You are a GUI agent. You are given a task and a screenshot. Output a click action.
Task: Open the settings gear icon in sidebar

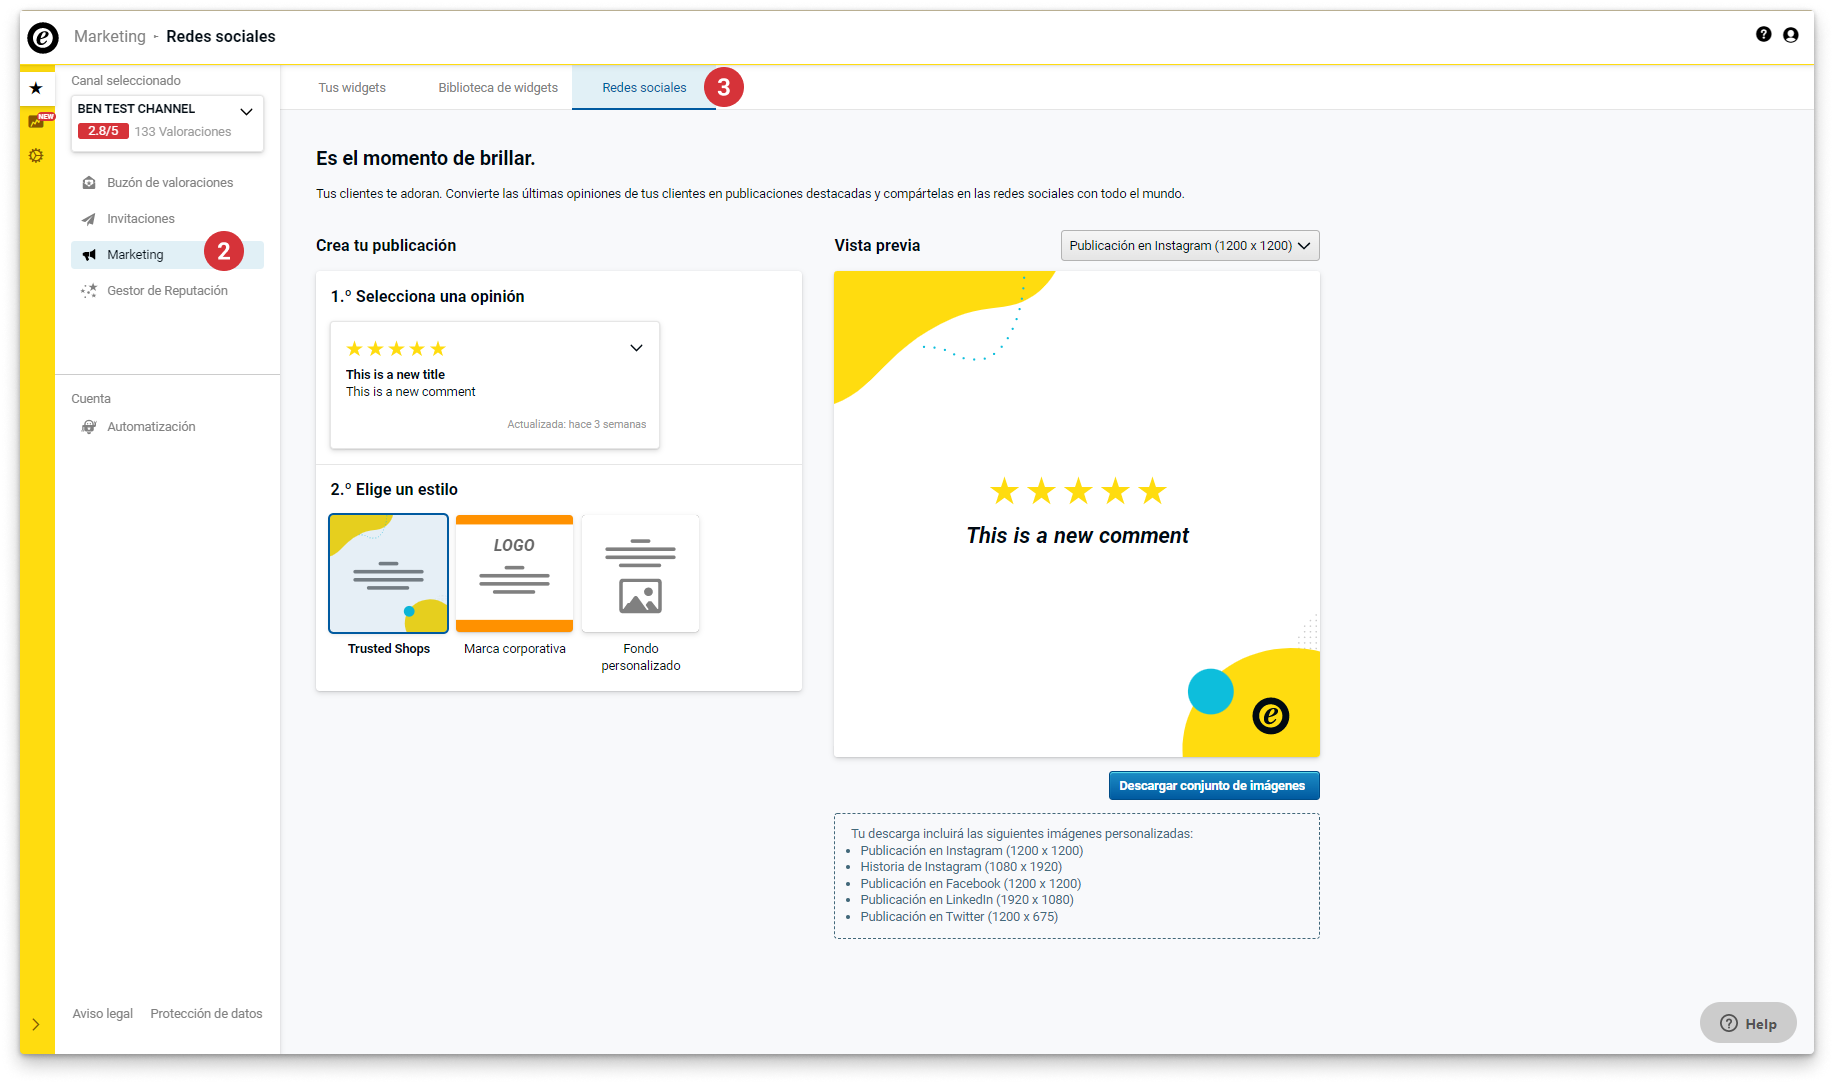(x=36, y=156)
